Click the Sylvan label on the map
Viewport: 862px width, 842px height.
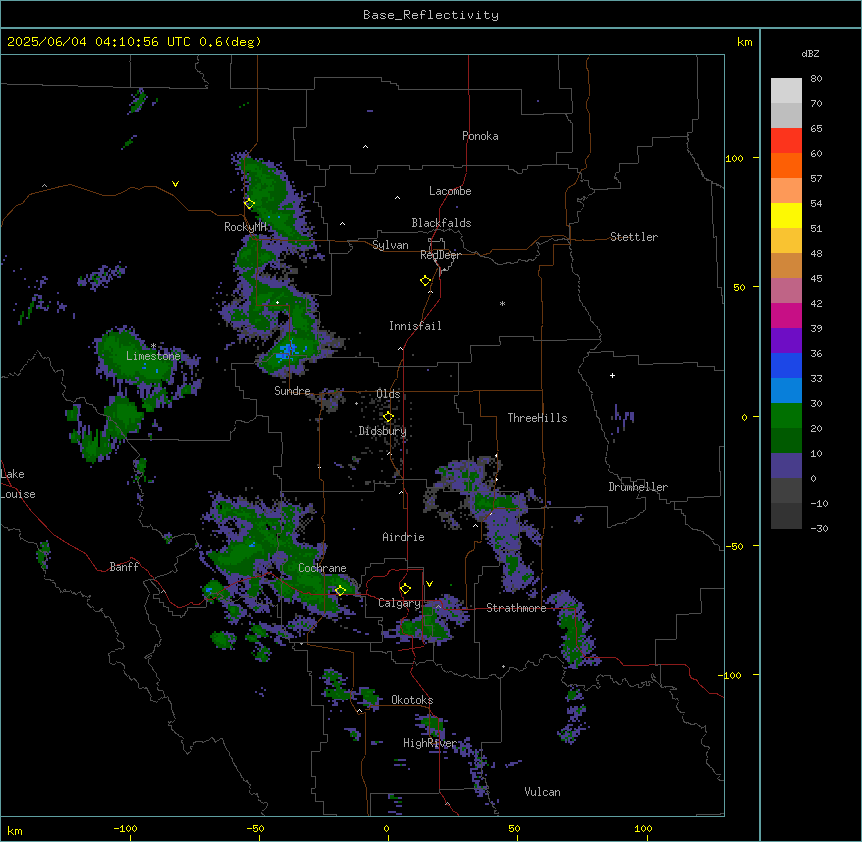[390, 245]
